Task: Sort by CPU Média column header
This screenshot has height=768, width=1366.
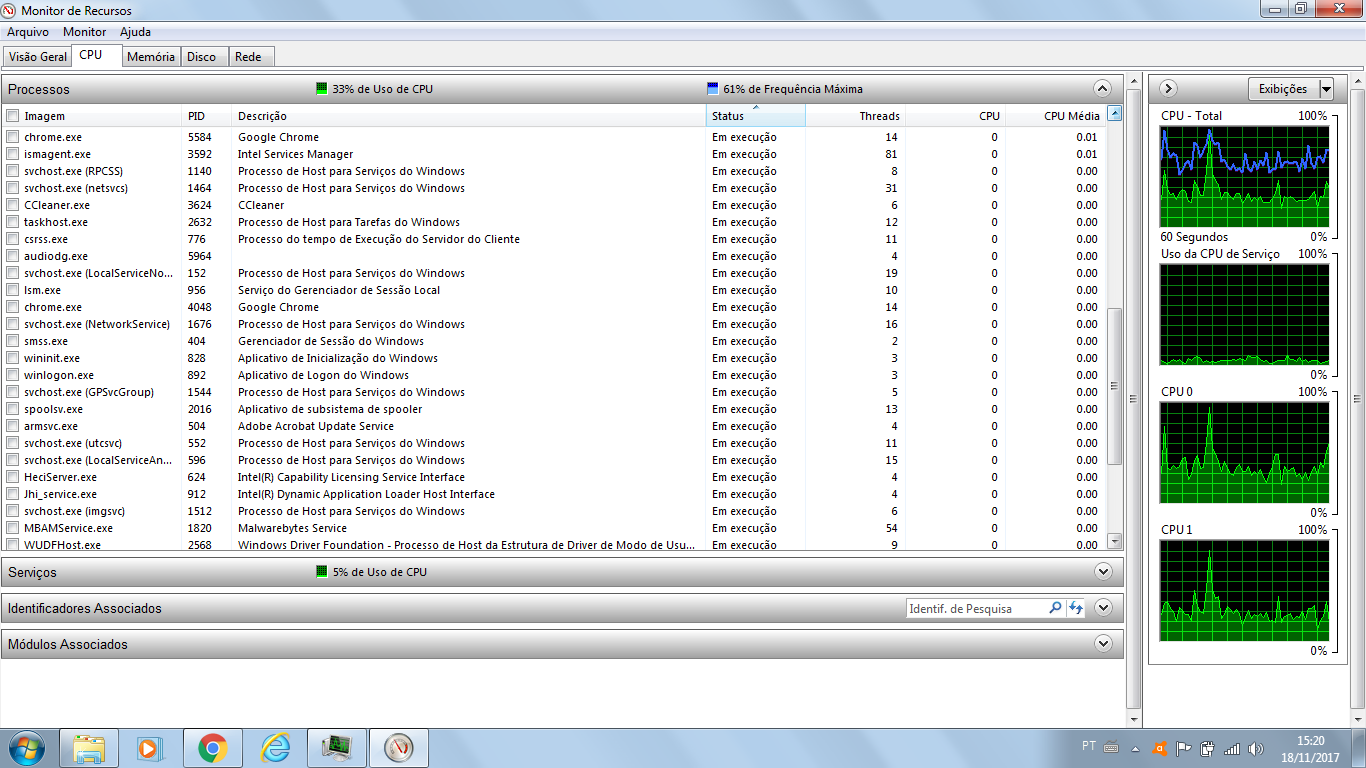Action: pos(1055,116)
